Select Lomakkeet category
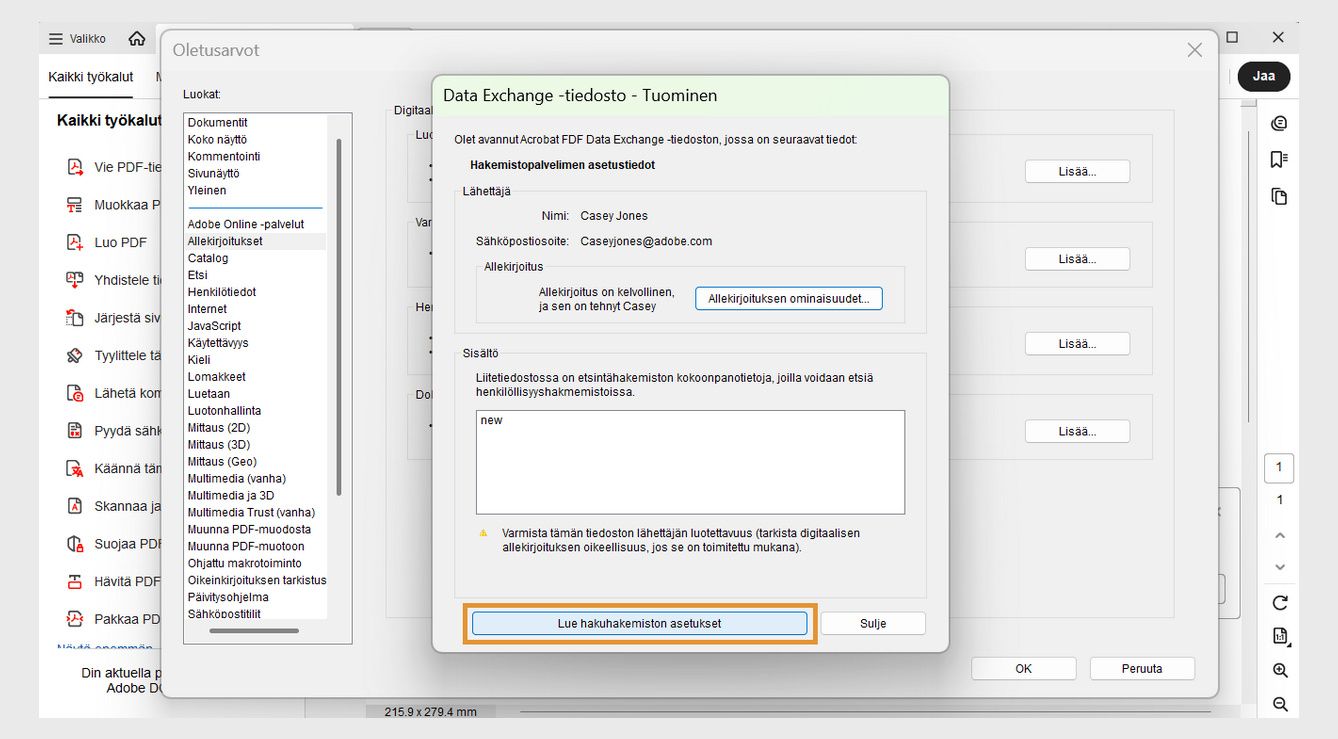The width and height of the screenshot is (1338, 739). [216, 377]
